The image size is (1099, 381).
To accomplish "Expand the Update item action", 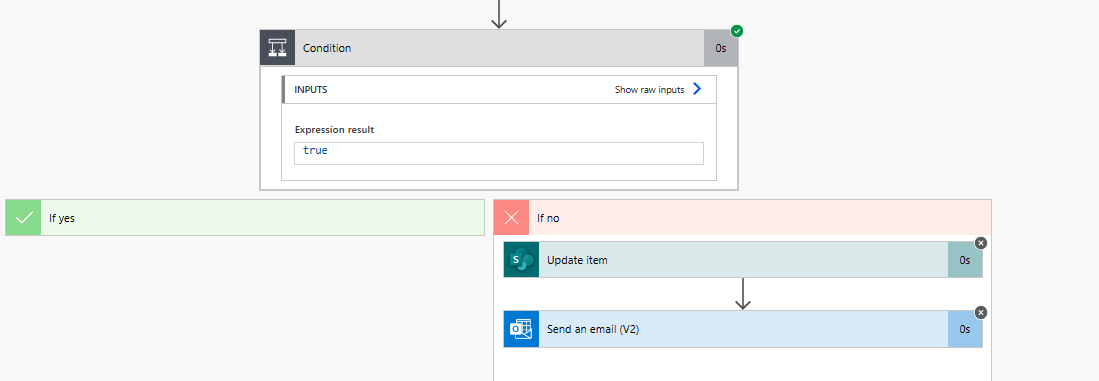I will (743, 260).
